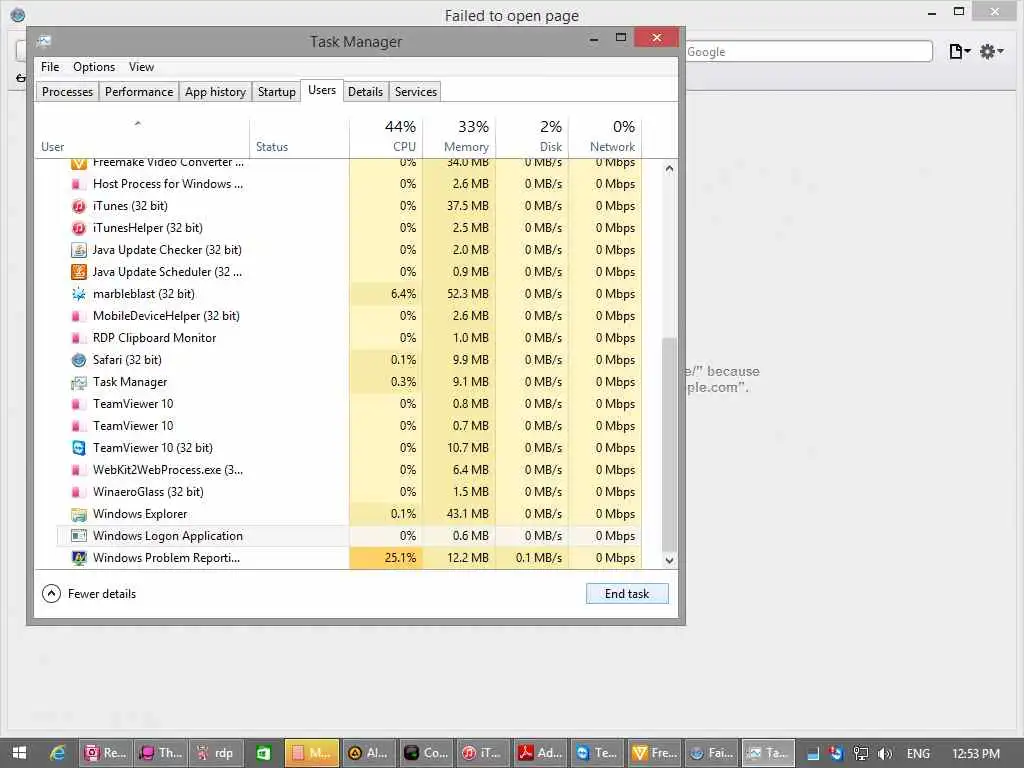Screen dimensions: 1024x768
Task: Open the File menu
Action: (x=50, y=67)
